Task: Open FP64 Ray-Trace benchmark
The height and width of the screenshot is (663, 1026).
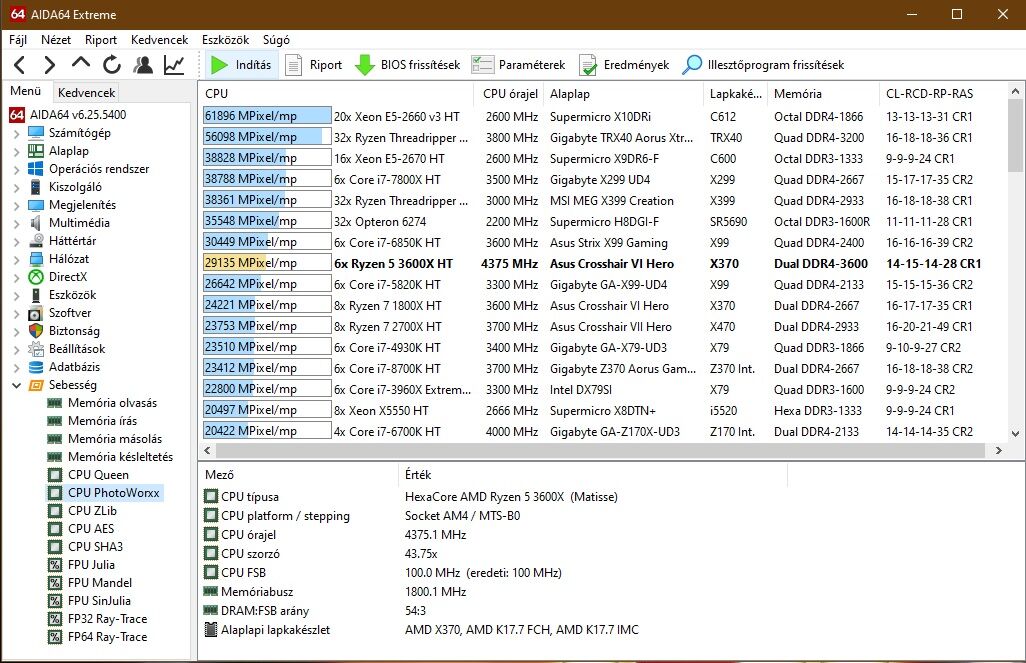Action: coord(107,637)
